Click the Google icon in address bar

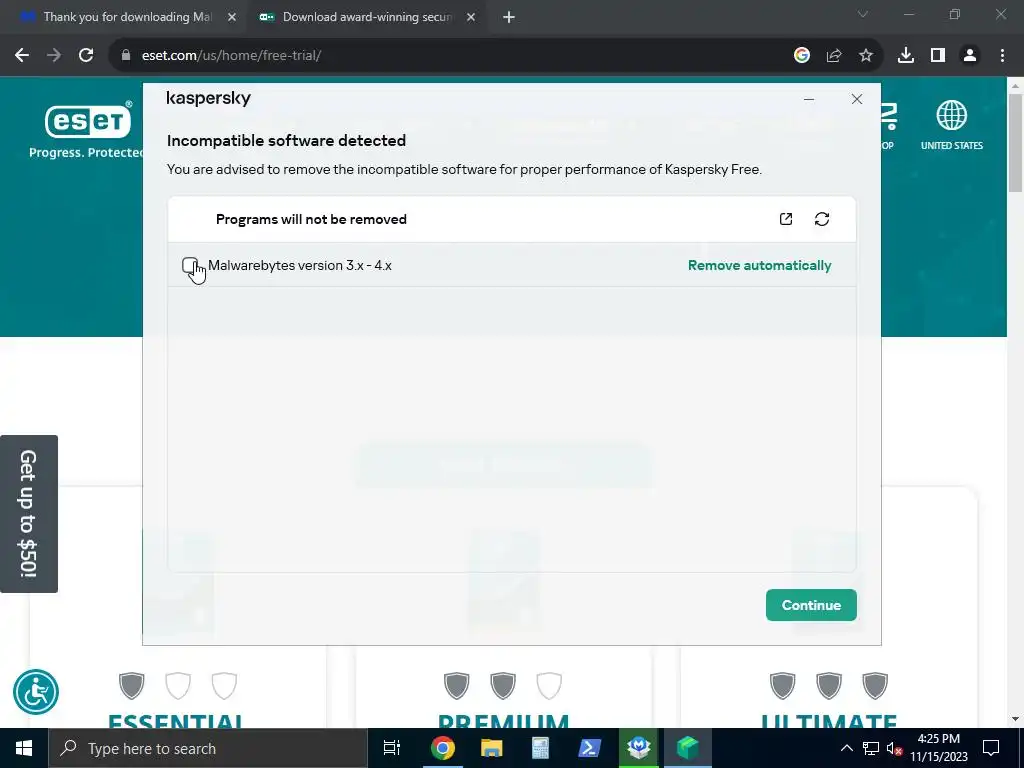coord(802,56)
